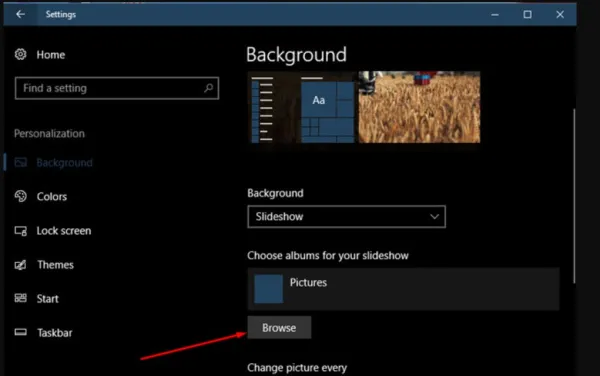
Task: Click the Colors palette icon
Action: 21,196
